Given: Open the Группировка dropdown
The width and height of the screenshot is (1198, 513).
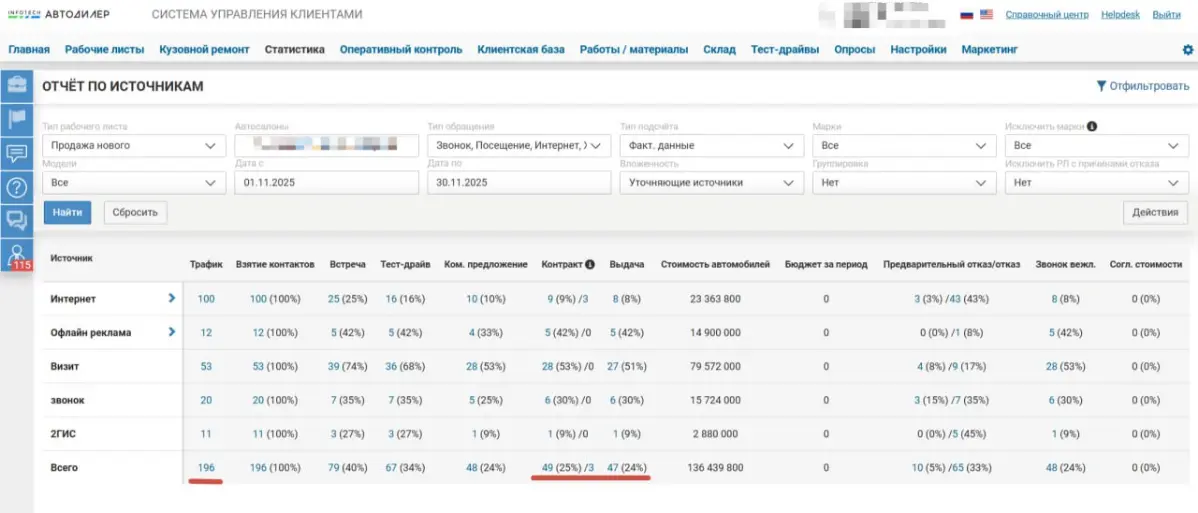Looking at the screenshot, I should pyautogui.click(x=904, y=183).
